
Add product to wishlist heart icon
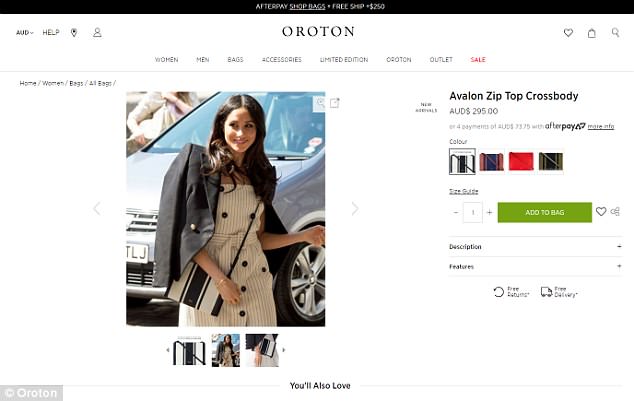[x=601, y=211]
